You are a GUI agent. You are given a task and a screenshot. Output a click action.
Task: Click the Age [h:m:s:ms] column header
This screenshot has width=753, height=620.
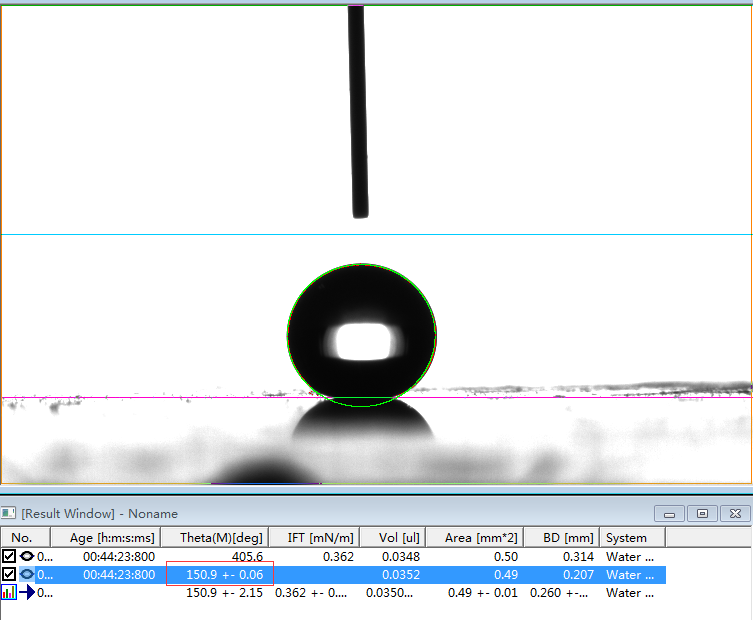tap(112, 538)
